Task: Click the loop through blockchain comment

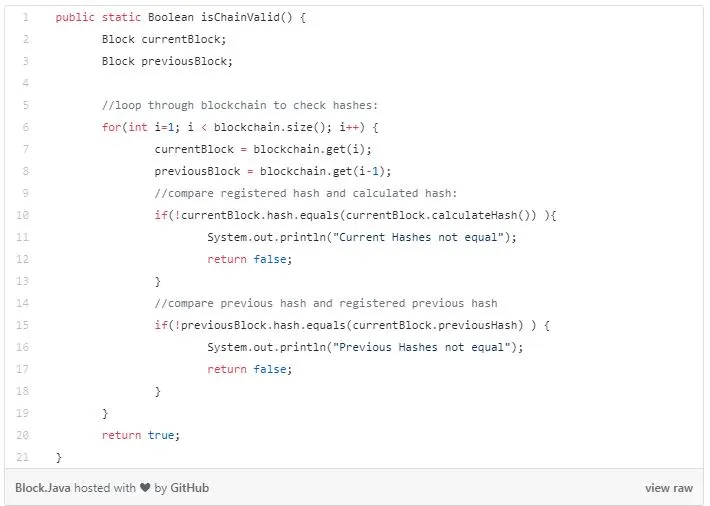Action: tap(240, 106)
